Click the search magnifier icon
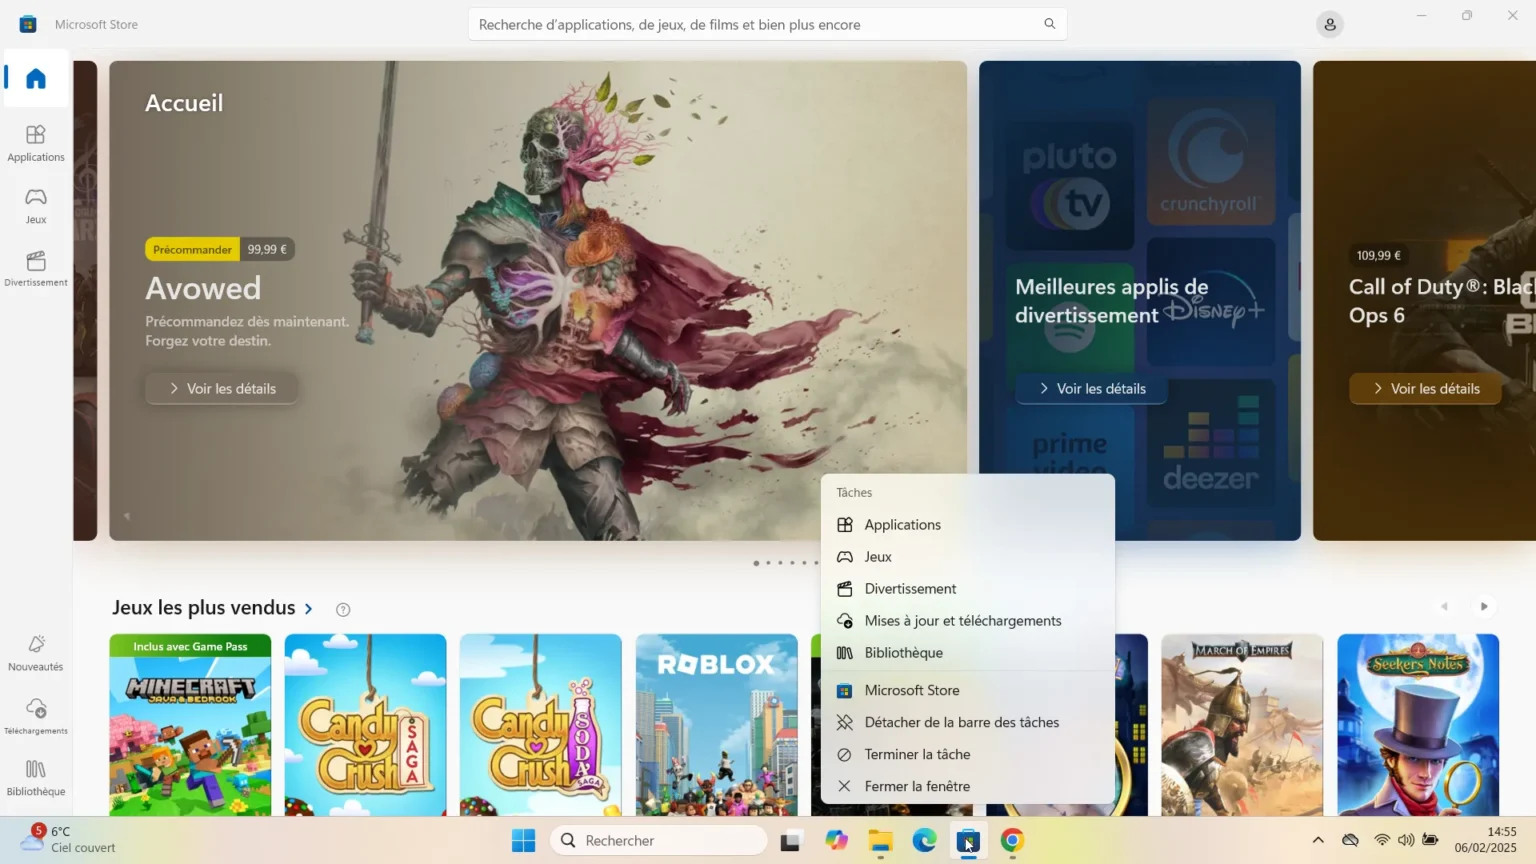This screenshot has width=1536, height=864. (x=1049, y=24)
